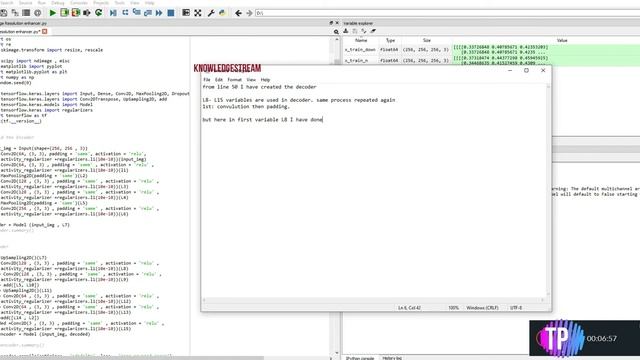This screenshot has height=360, width=640.
Task: Click Run cell and advance icon
Action: [x=76, y=13]
